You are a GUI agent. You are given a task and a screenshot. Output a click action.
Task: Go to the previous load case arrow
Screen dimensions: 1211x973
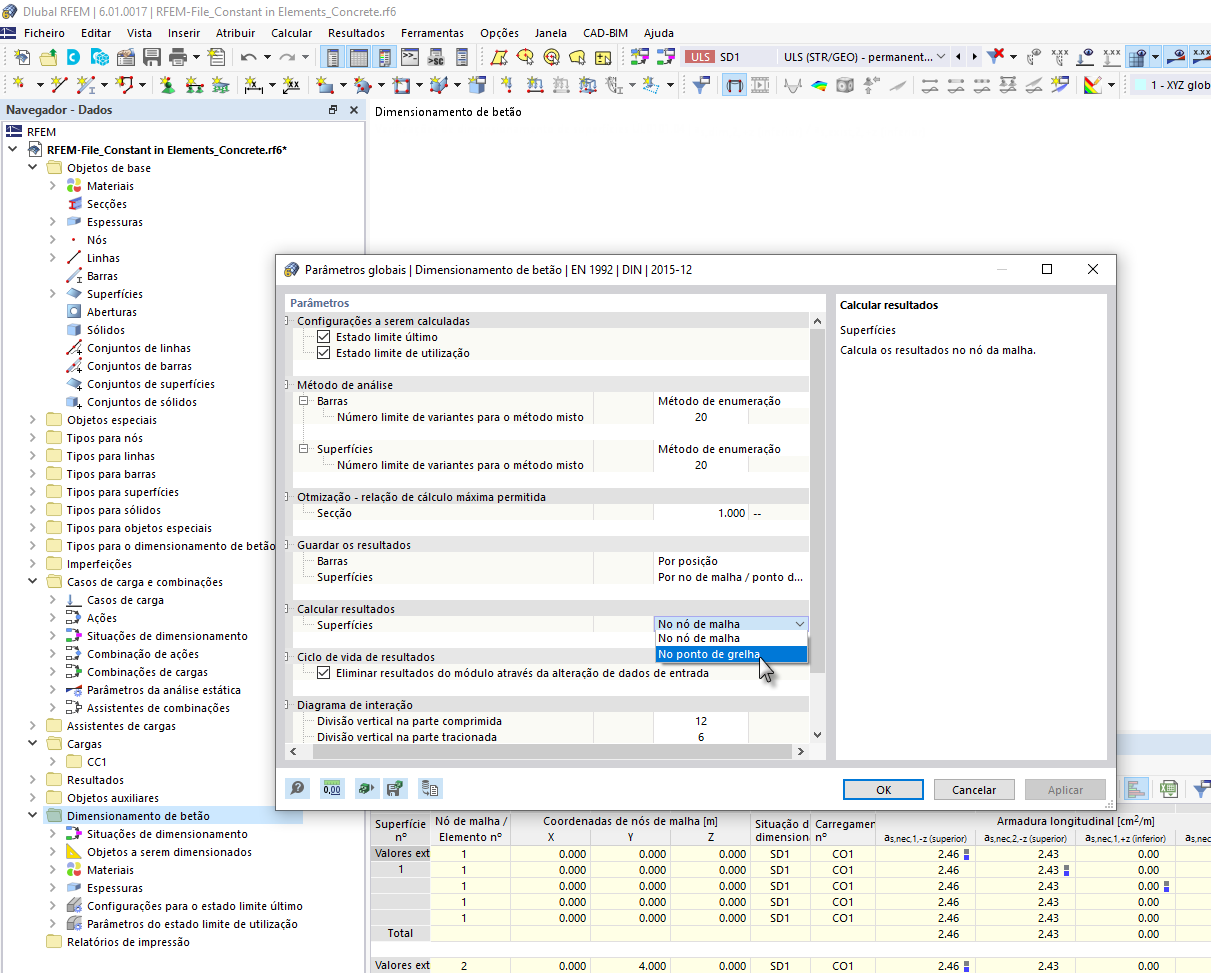point(958,56)
